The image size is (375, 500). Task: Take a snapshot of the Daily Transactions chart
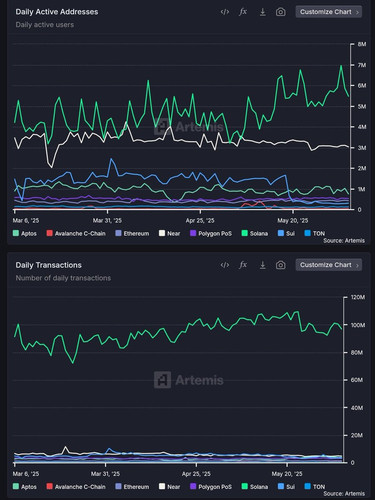pyautogui.click(x=281, y=265)
